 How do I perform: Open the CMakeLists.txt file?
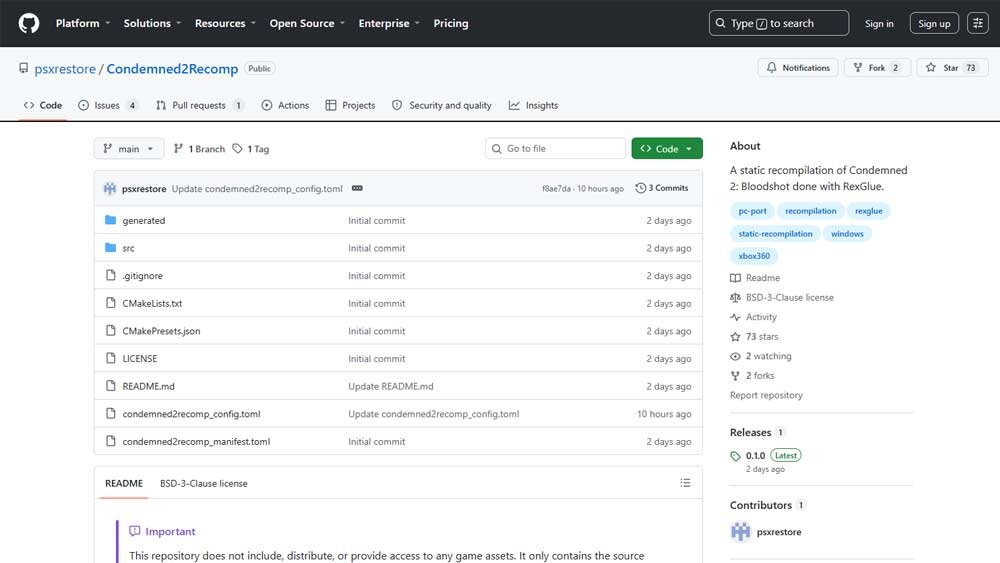coord(152,303)
